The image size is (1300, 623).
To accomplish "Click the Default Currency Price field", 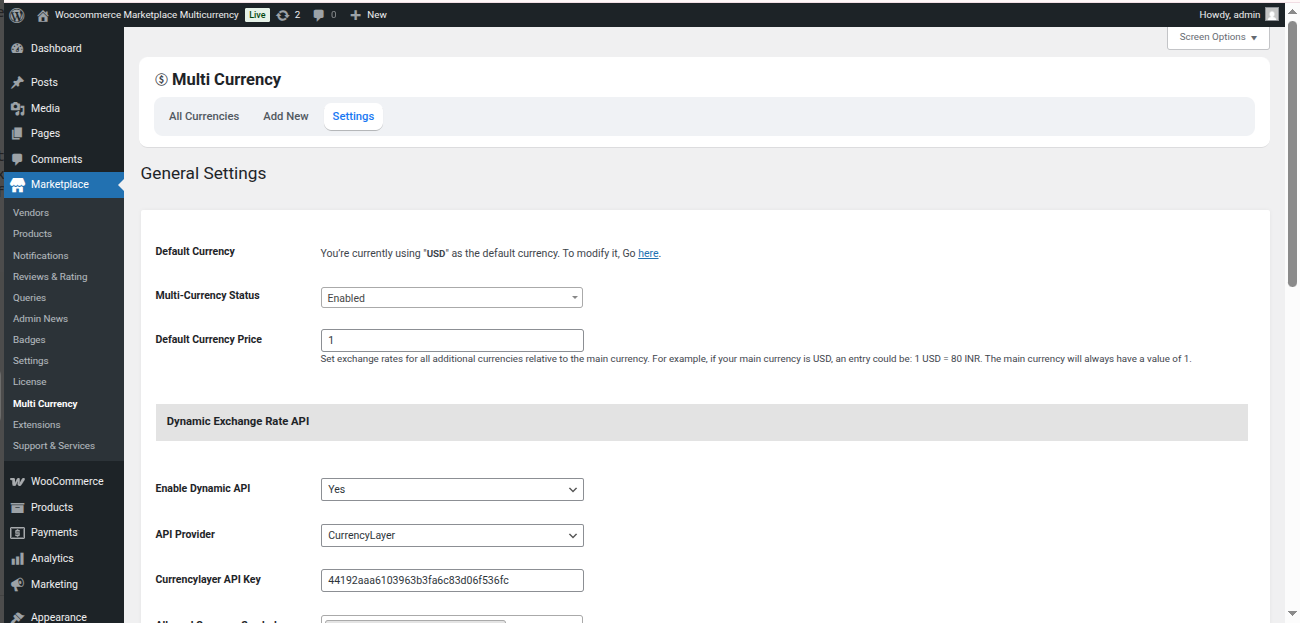I will (451, 340).
